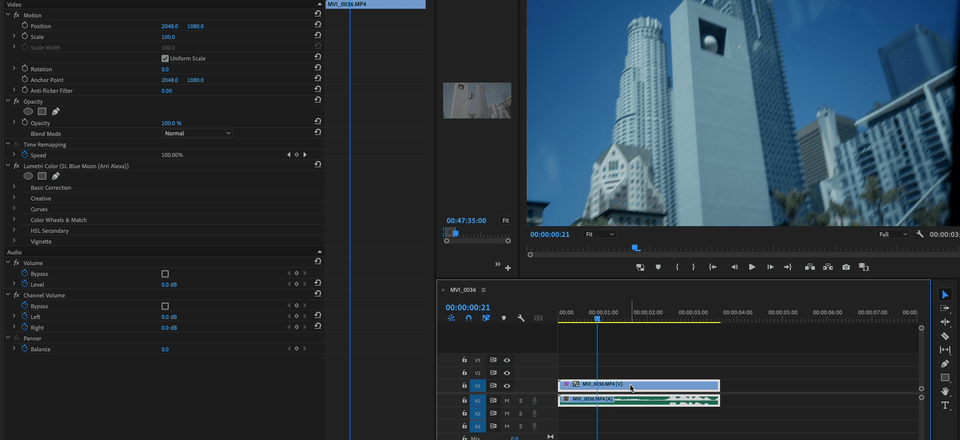The height and width of the screenshot is (440, 960).
Task: Toggle lock on track V1
Action: (x=464, y=386)
